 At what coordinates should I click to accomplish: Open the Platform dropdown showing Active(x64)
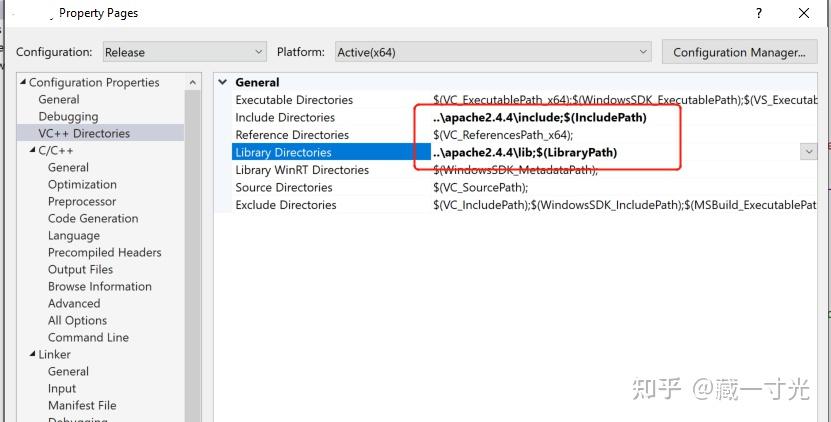point(492,52)
